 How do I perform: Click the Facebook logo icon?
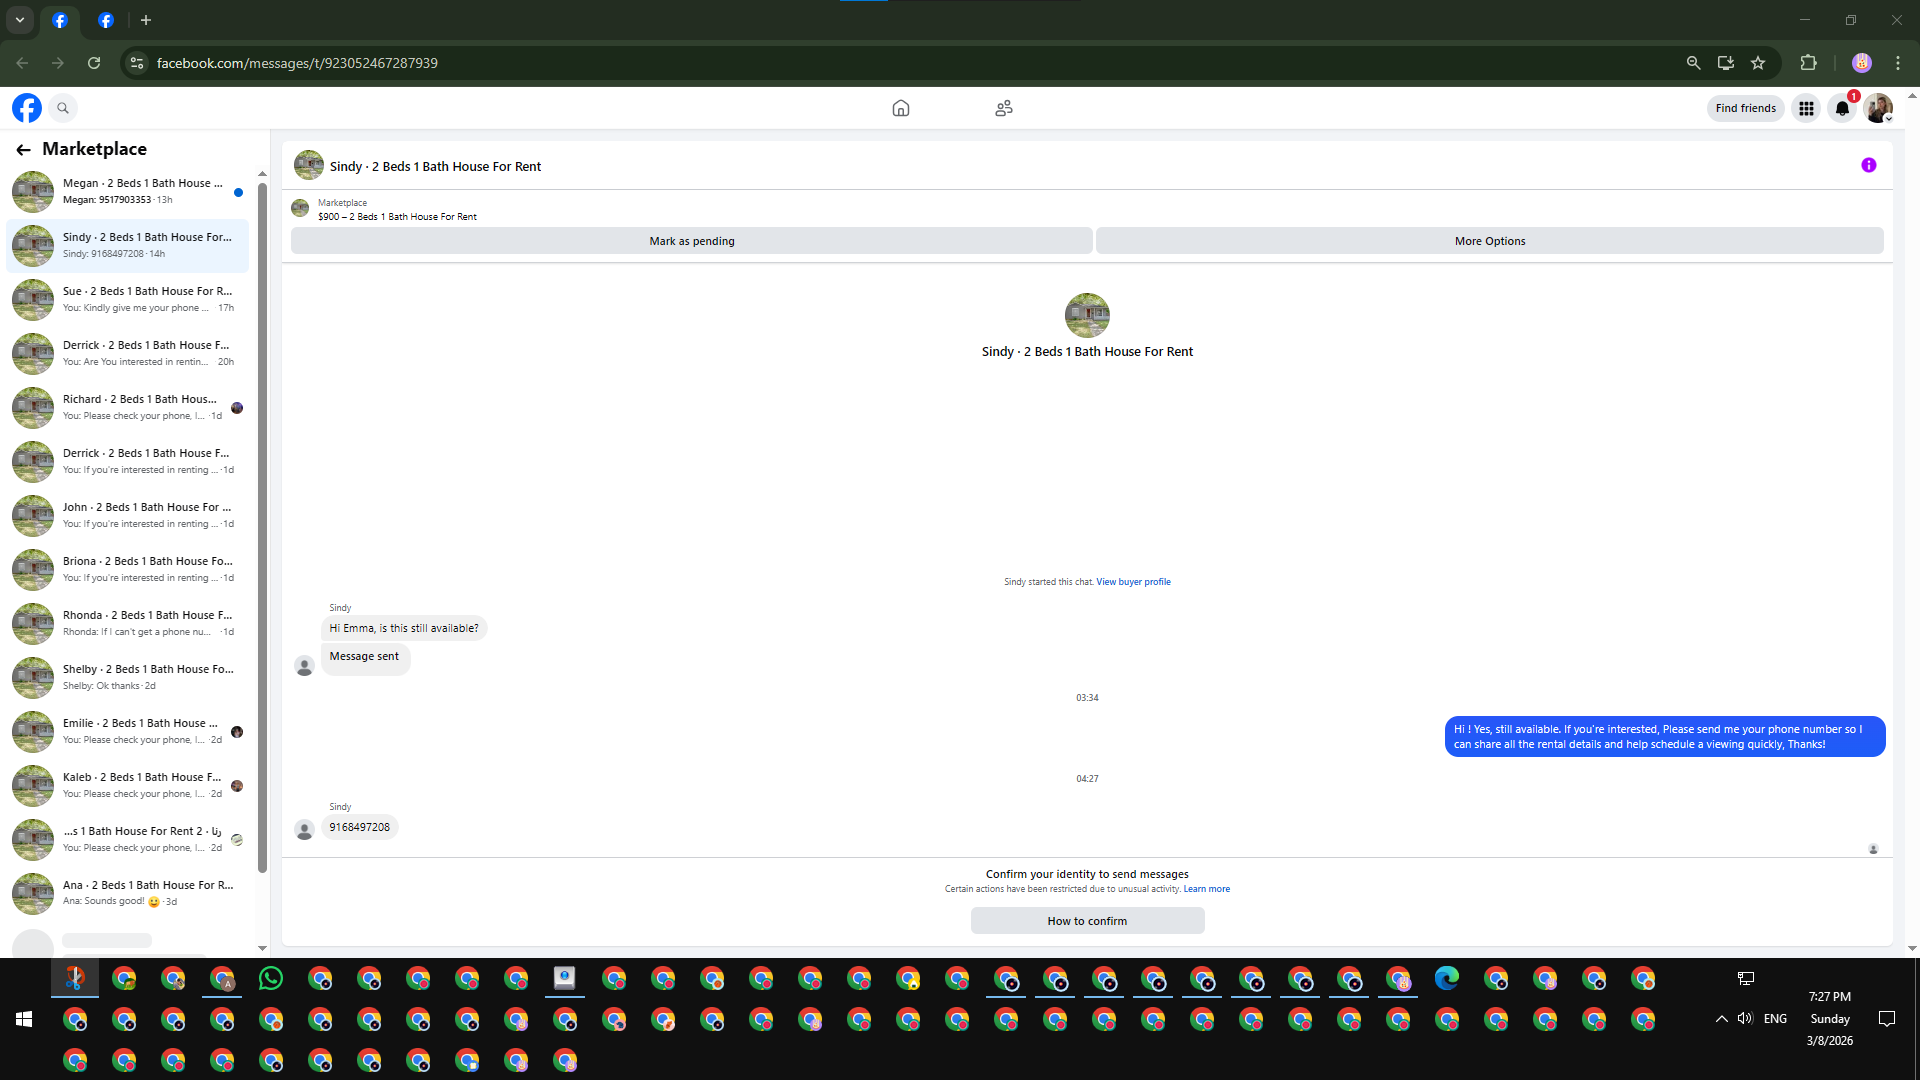tap(27, 108)
